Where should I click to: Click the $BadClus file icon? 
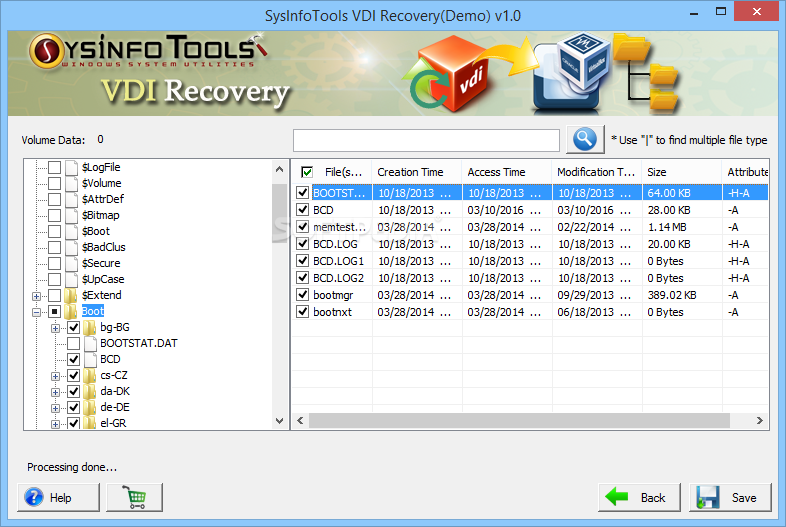(72, 247)
